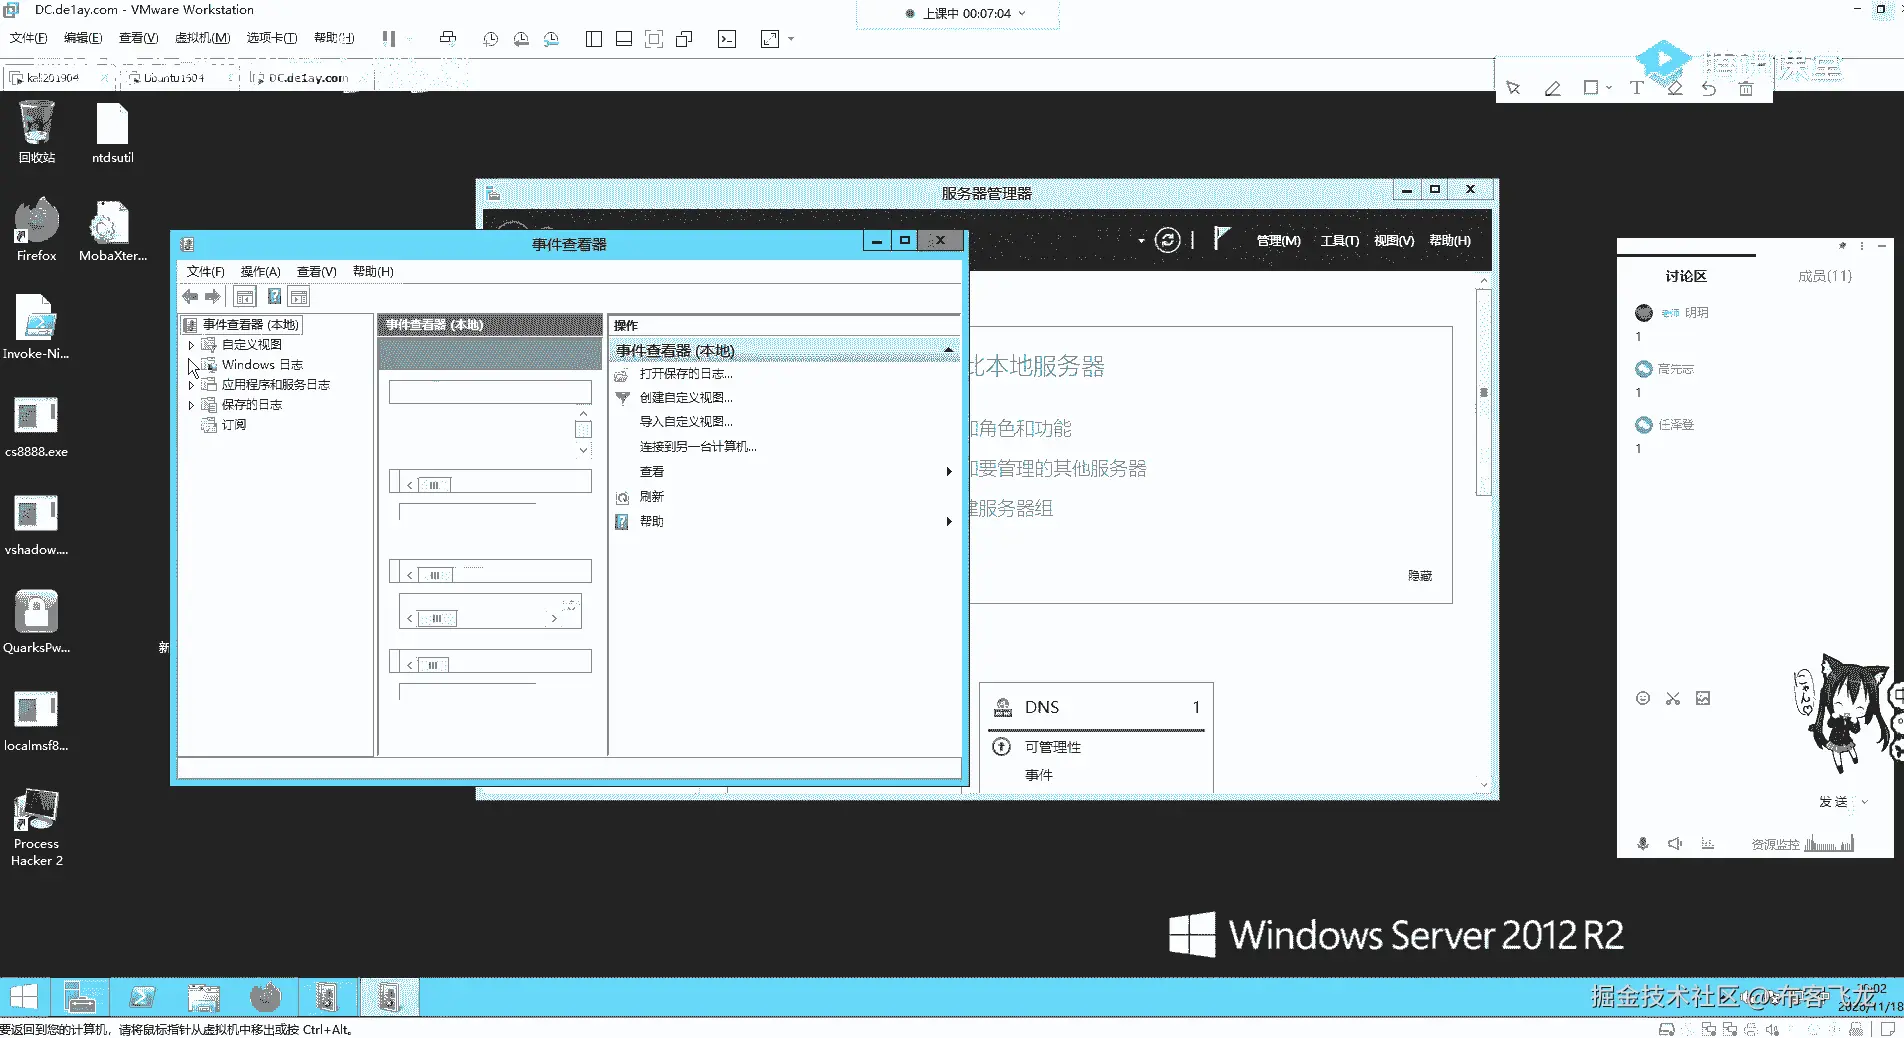Open the ntdsutil file on desktop
Image resolution: width=1904 pixels, height=1038 pixels.
(112, 133)
